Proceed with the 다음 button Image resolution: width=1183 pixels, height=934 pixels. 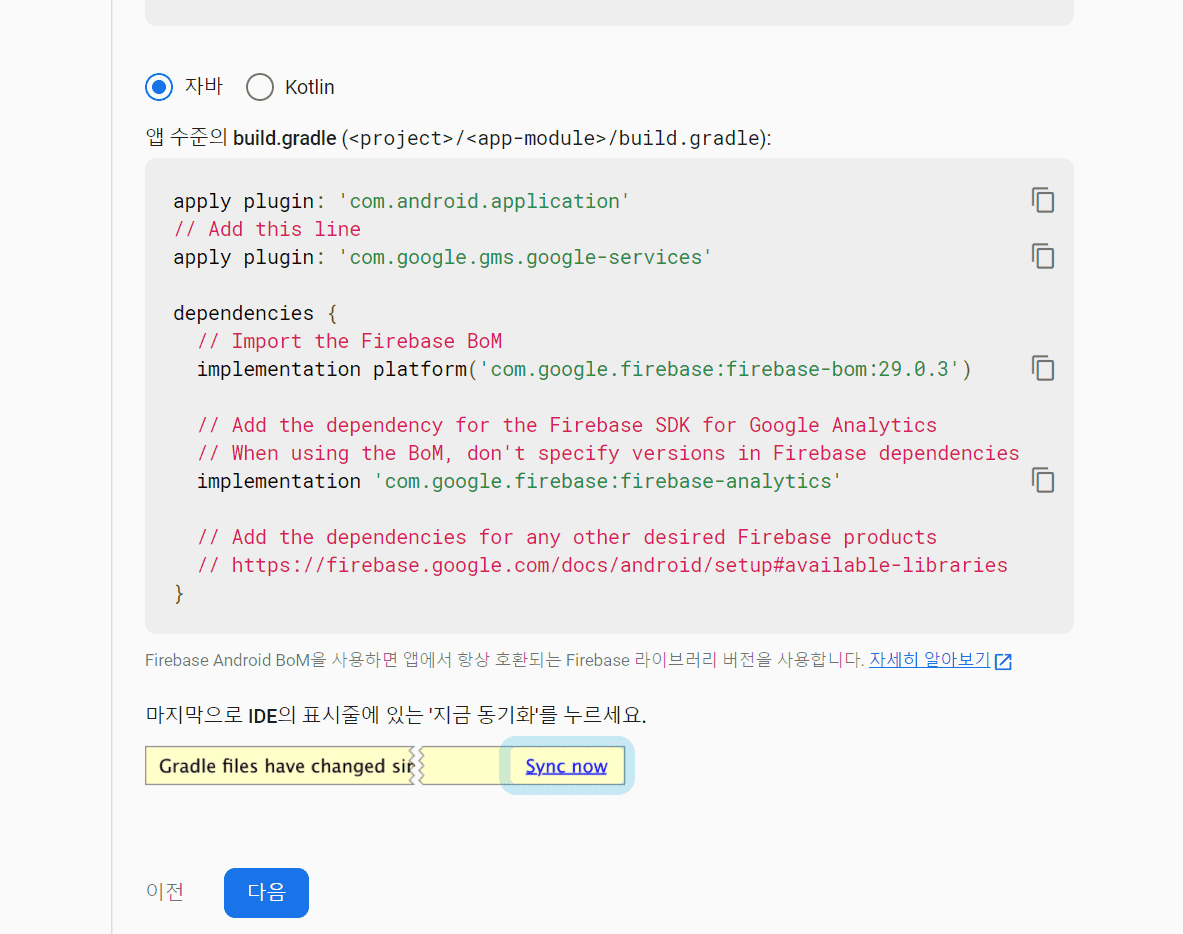pos(266,893)
